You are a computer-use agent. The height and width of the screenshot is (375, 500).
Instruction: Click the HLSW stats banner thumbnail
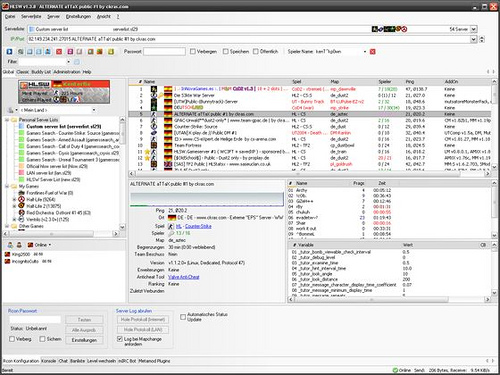coord(64,92)
